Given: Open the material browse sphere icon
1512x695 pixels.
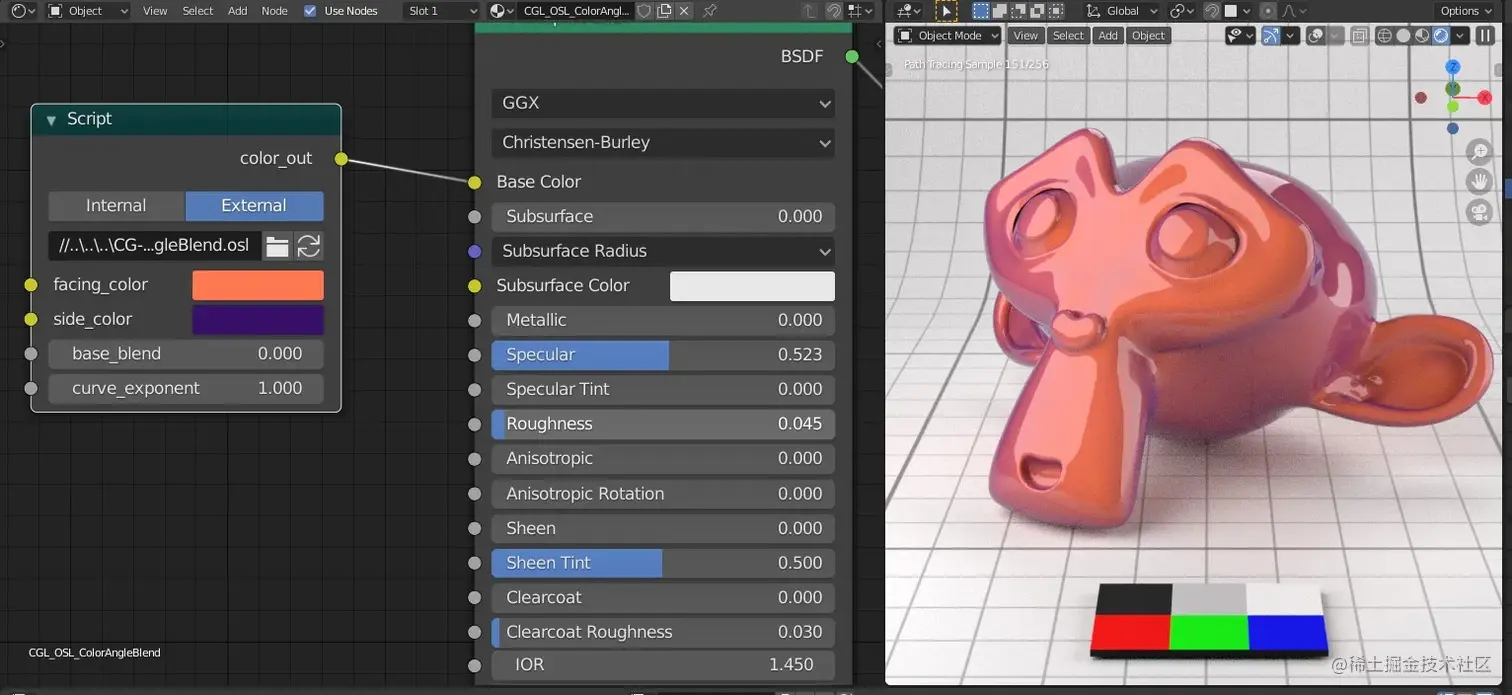Looking at the screenshot, I should tap(501, 11).
